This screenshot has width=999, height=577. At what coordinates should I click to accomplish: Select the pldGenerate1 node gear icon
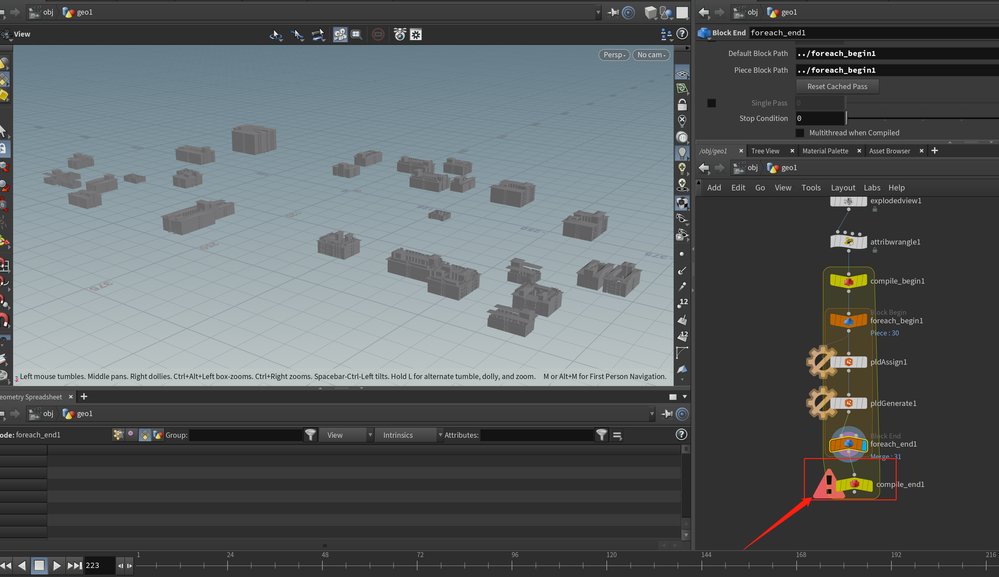[x=822, y=403]
